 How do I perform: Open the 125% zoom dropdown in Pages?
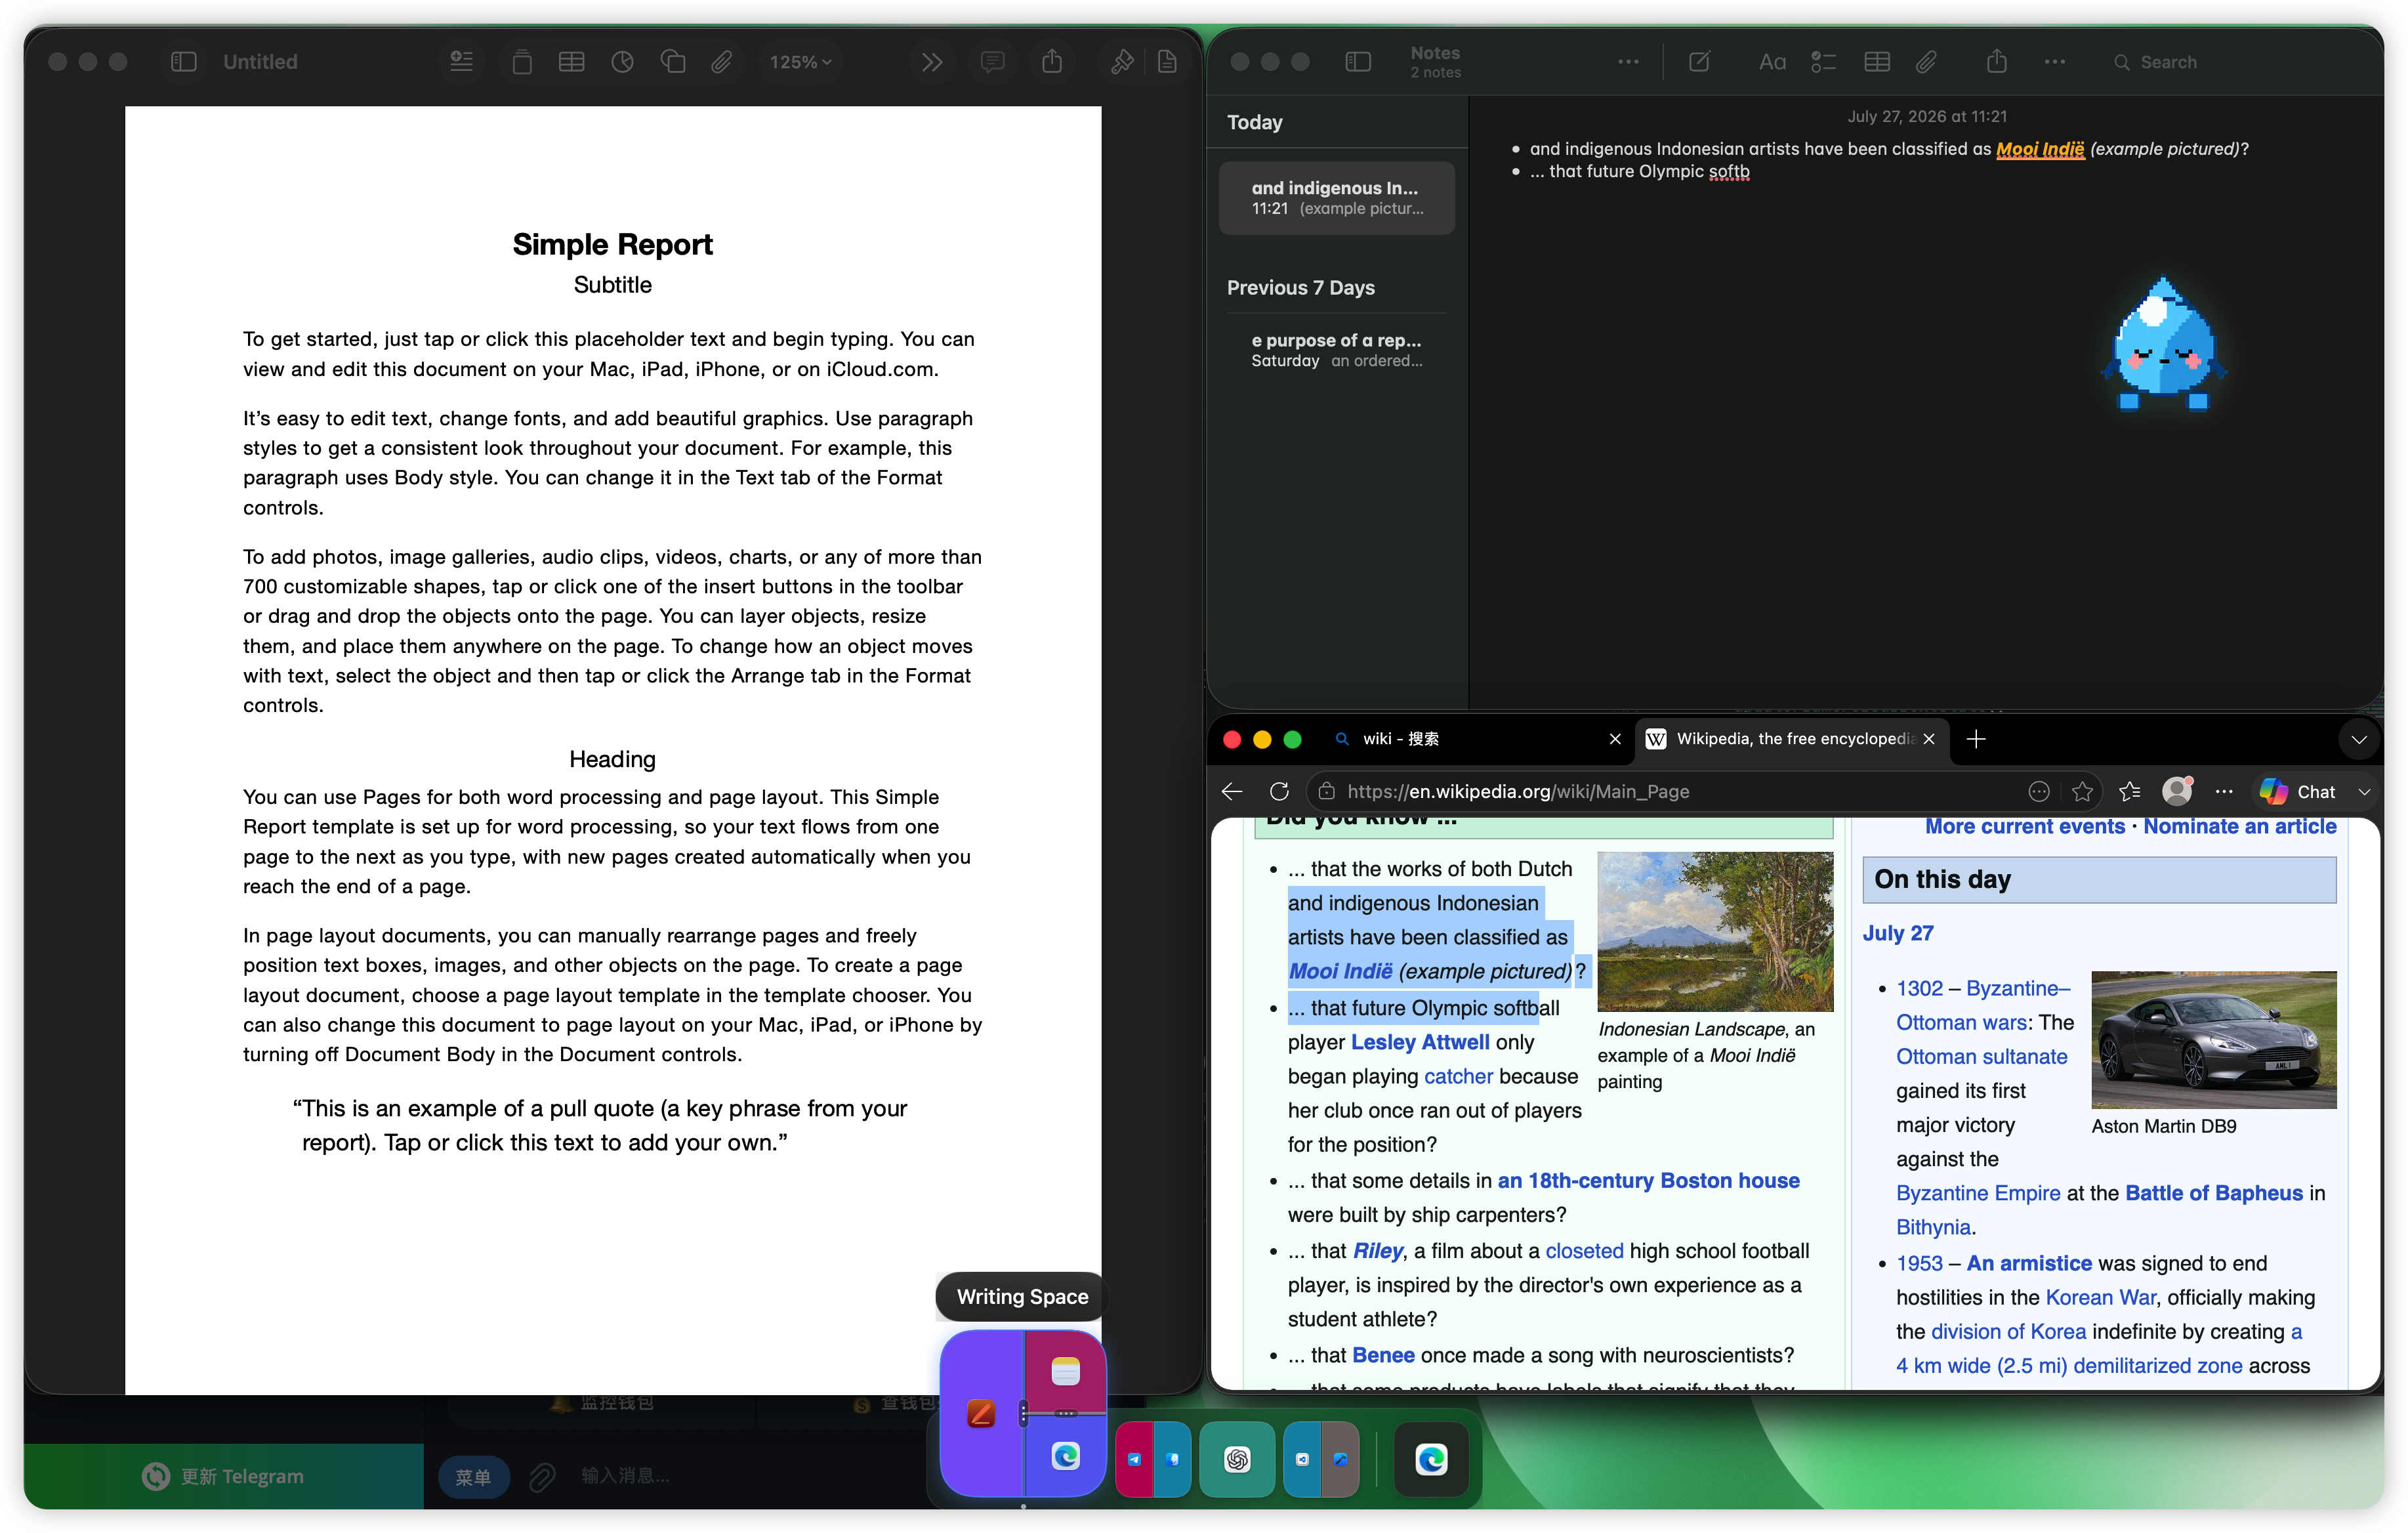tap(800, 62)
